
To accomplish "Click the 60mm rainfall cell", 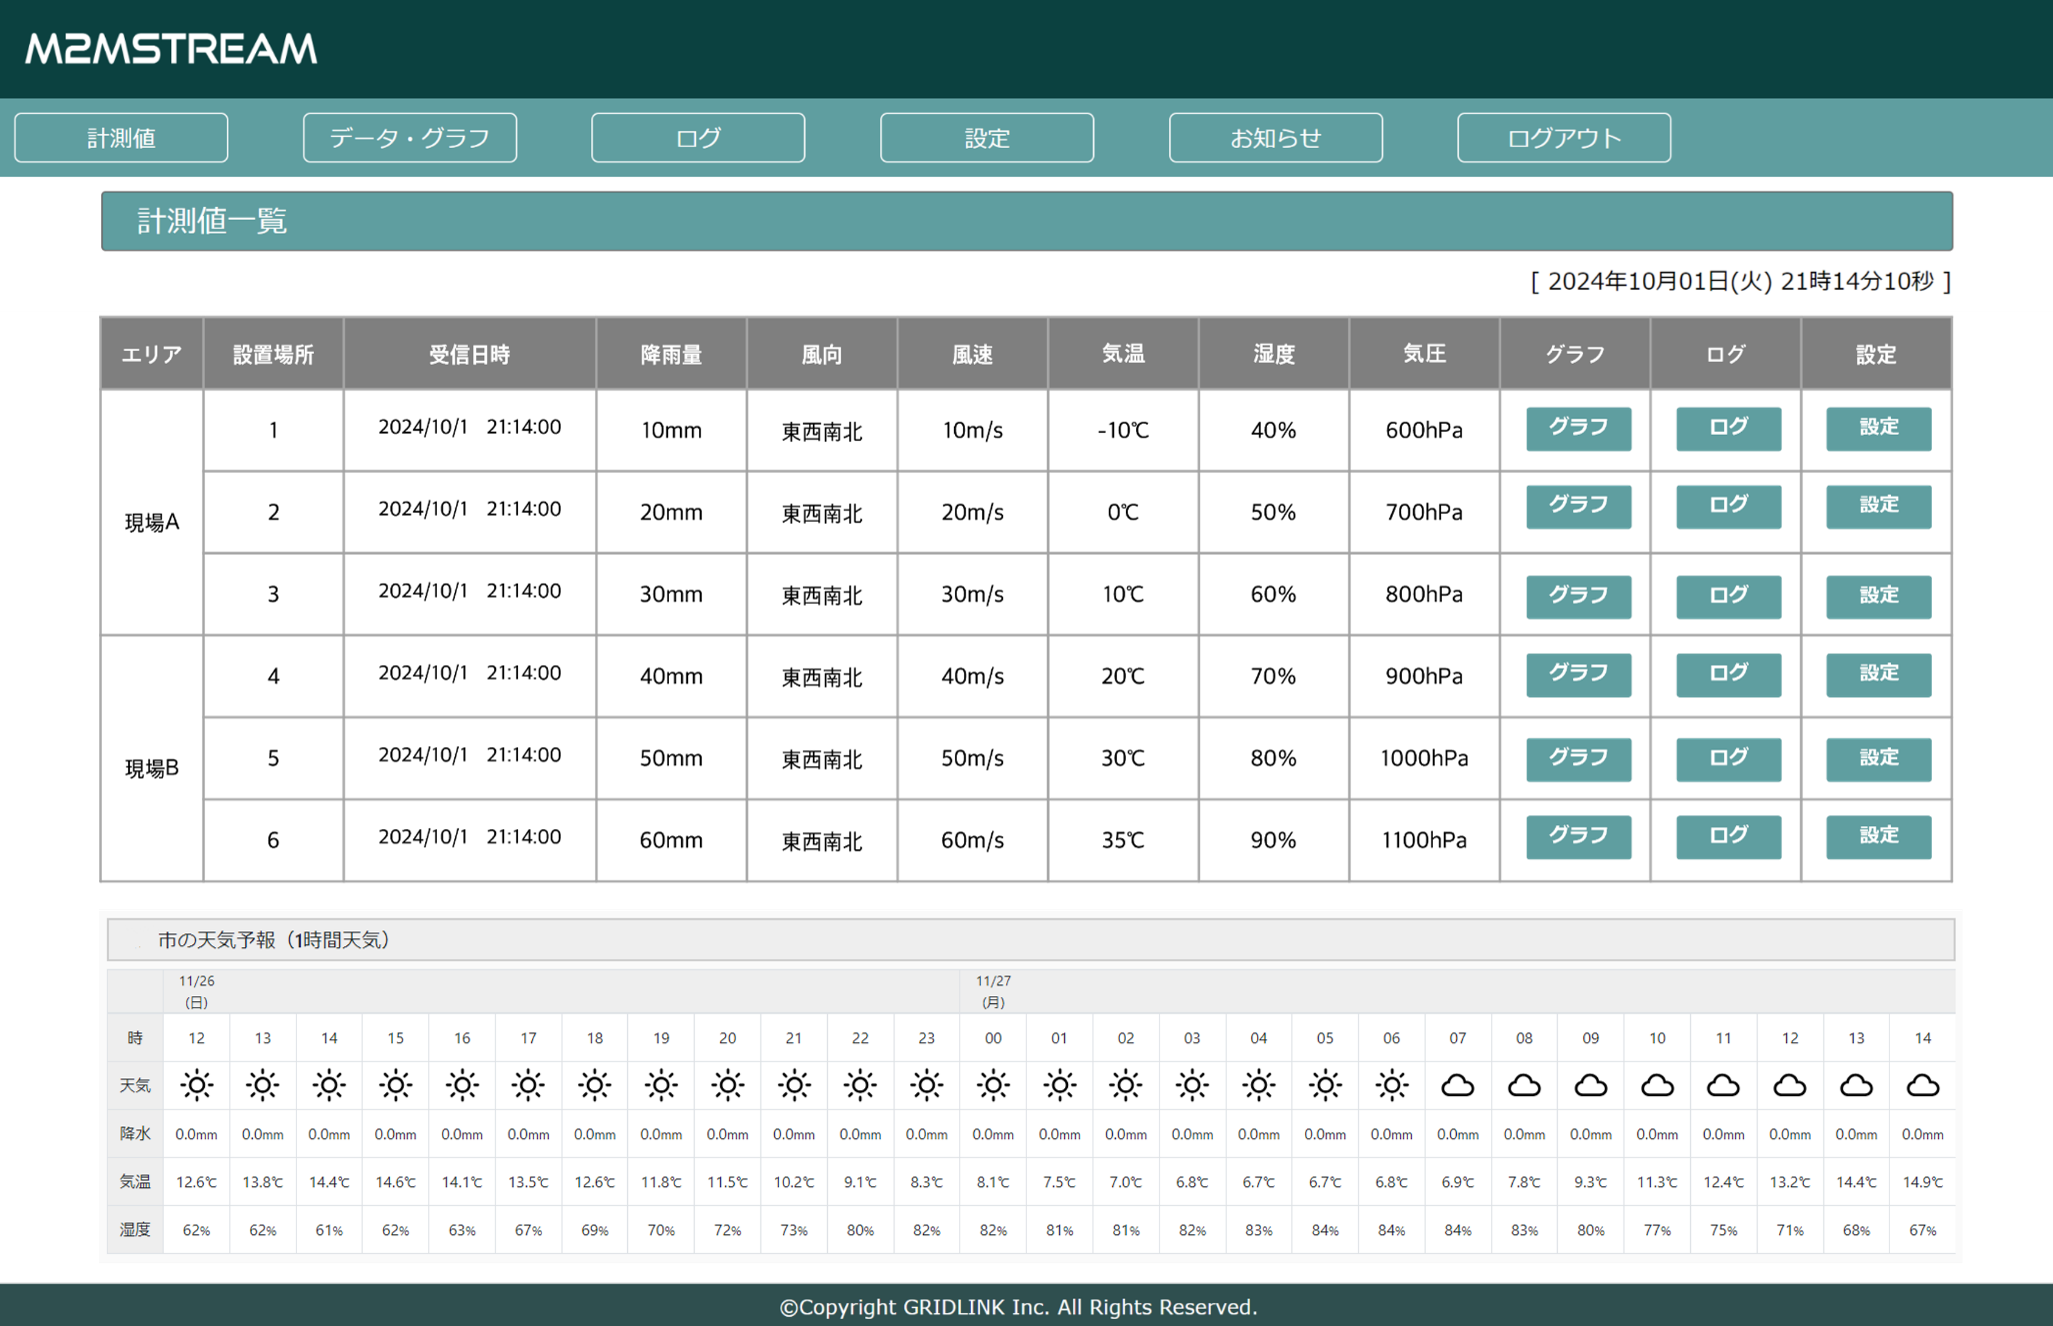I will [671, 840].
